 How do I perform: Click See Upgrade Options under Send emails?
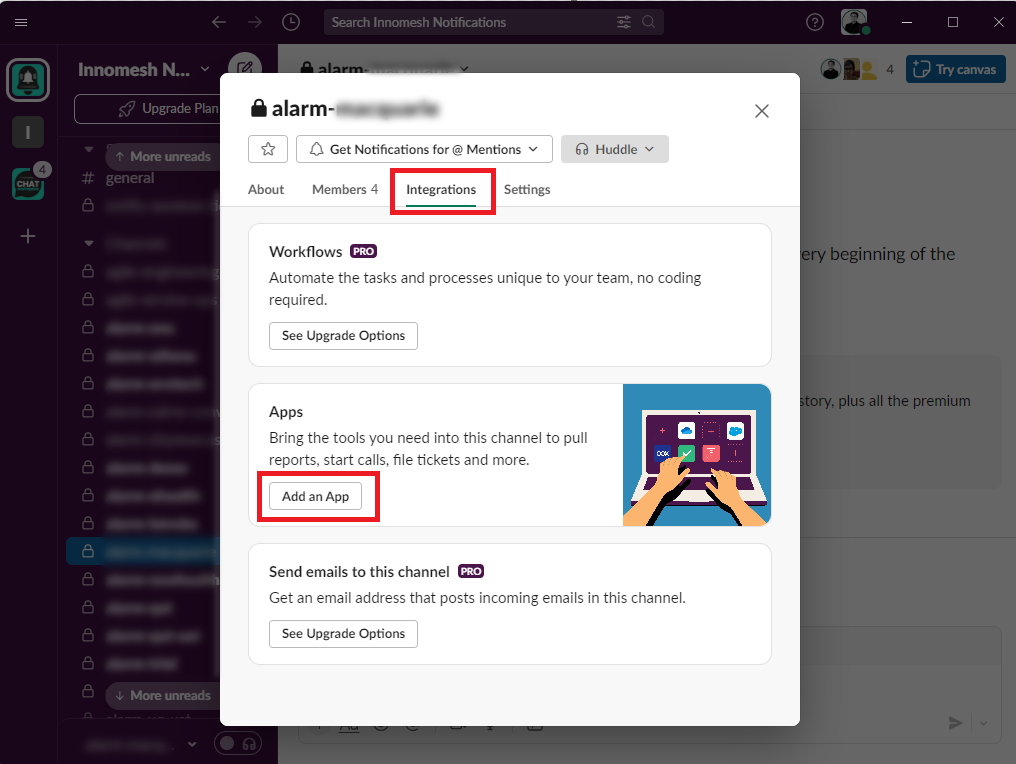pos(343,634)
